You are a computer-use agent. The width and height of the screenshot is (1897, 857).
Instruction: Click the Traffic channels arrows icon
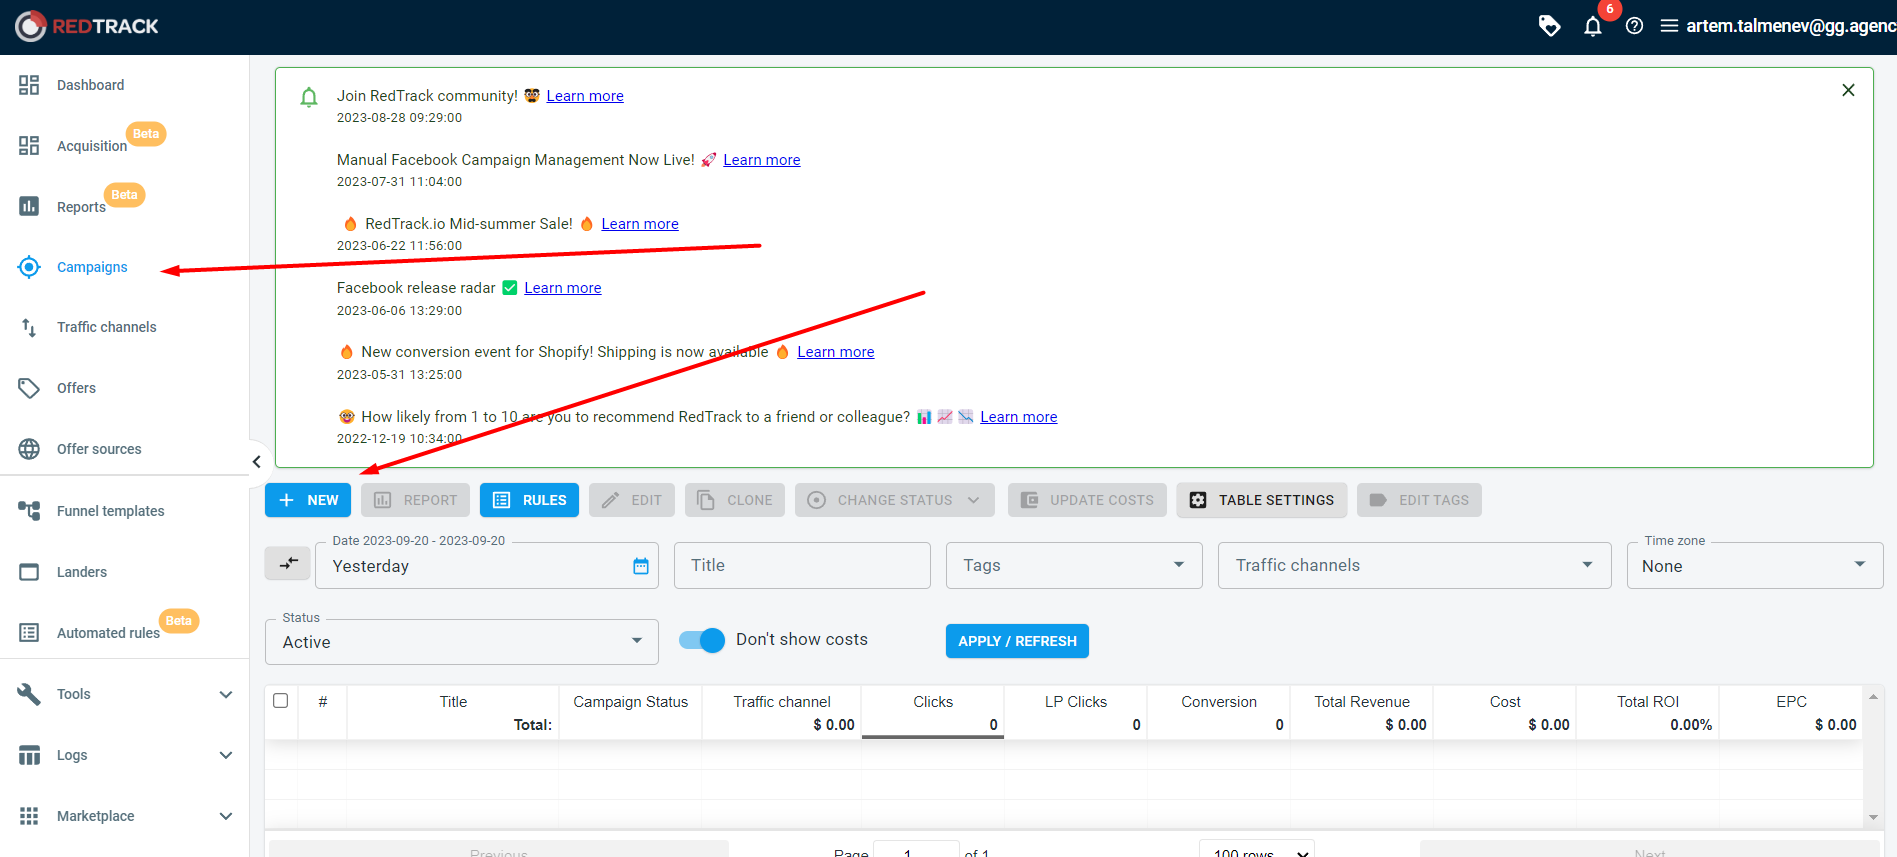point(29,327)
